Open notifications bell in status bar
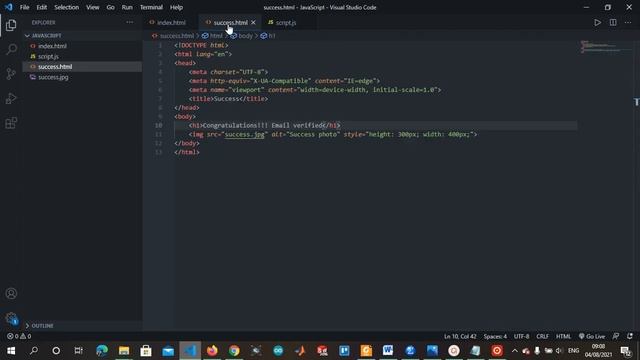640x360 pixels. click(630, 336)
